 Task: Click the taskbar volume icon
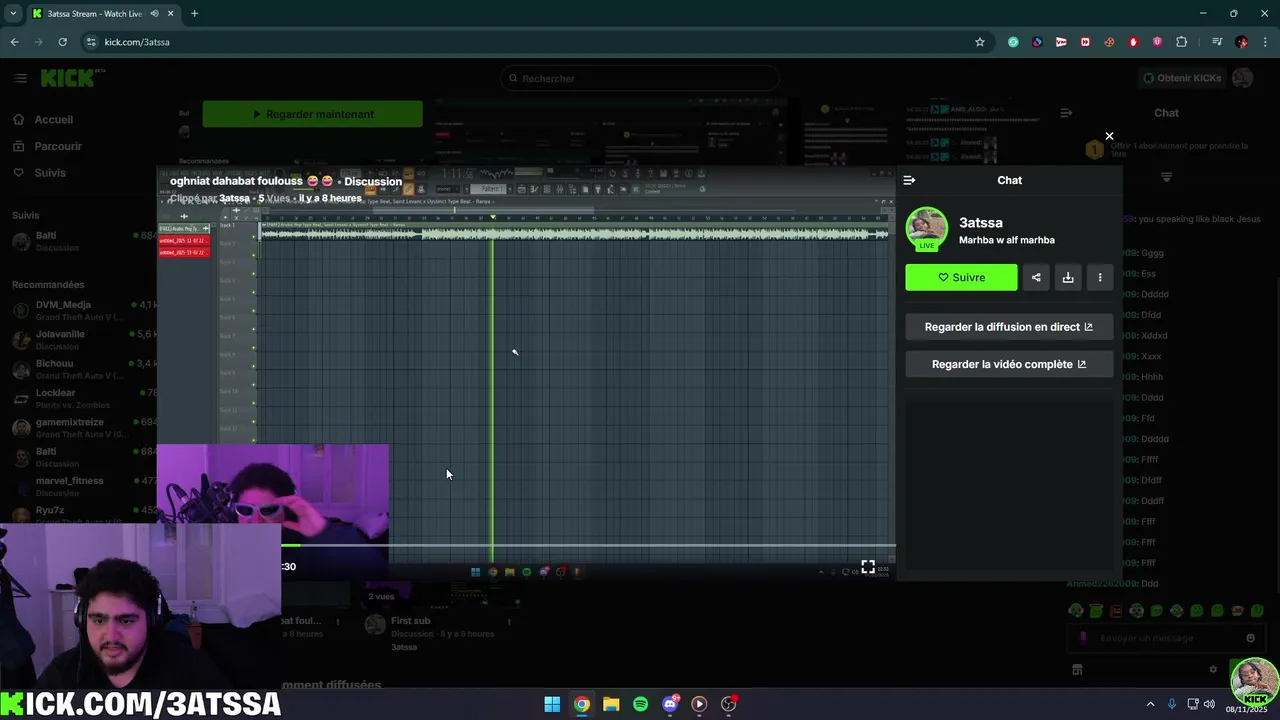click(1209, 704)
